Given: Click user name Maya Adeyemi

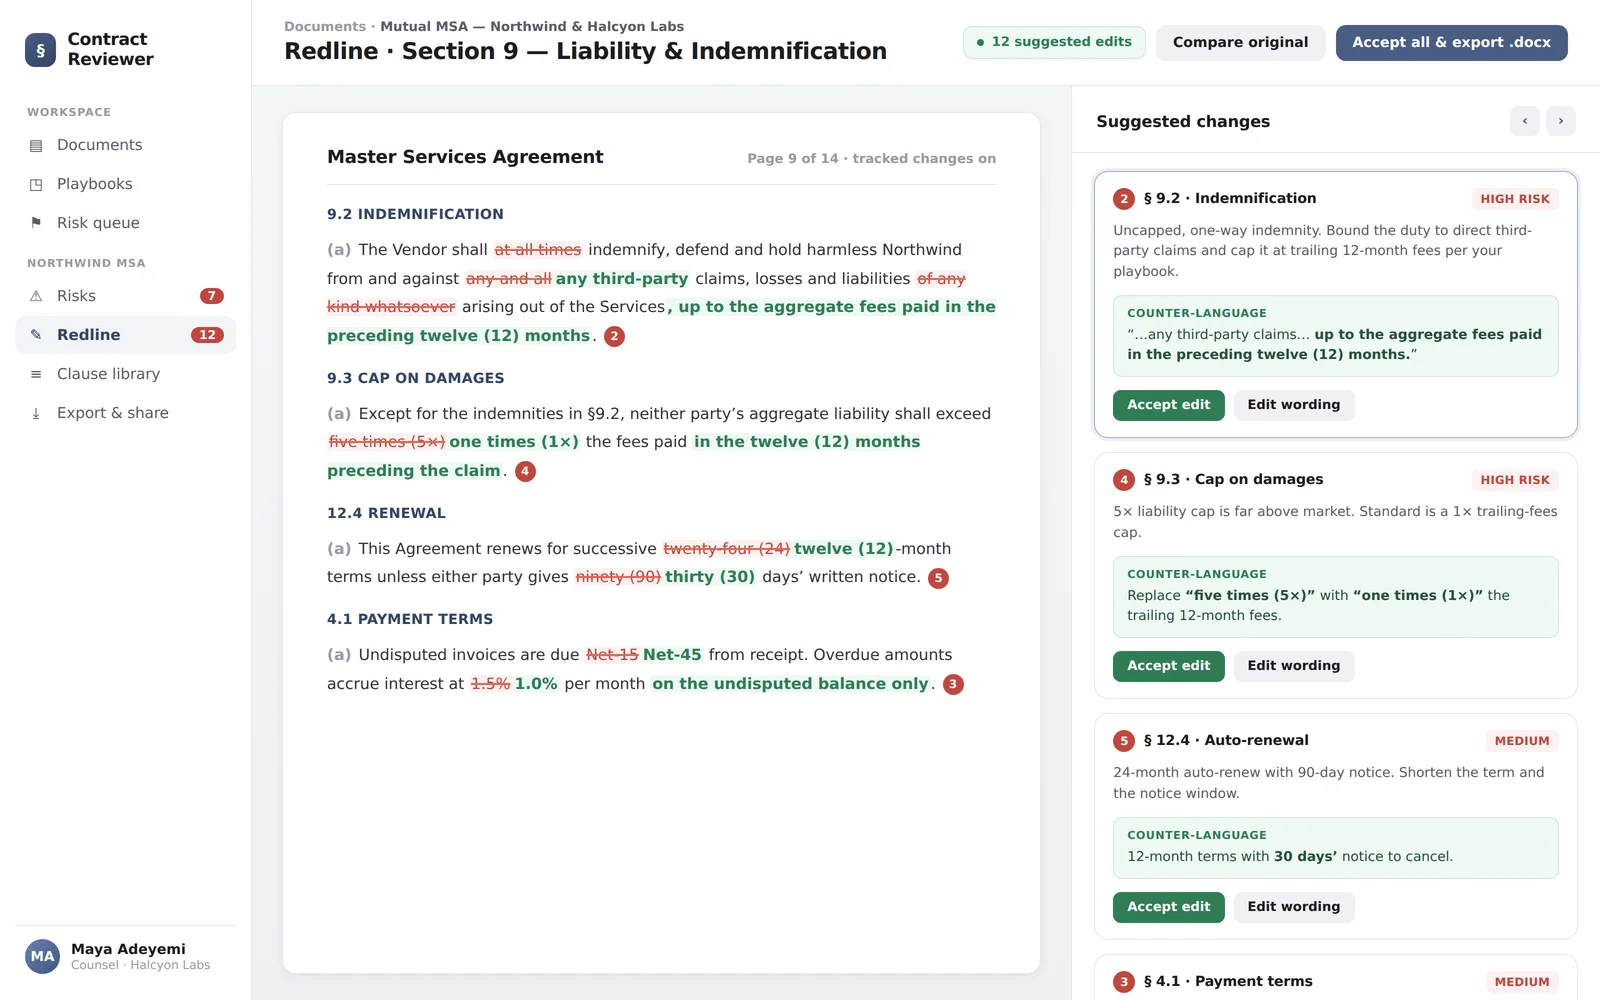Looking at the screenshot, I should click(x=128, y=949).
